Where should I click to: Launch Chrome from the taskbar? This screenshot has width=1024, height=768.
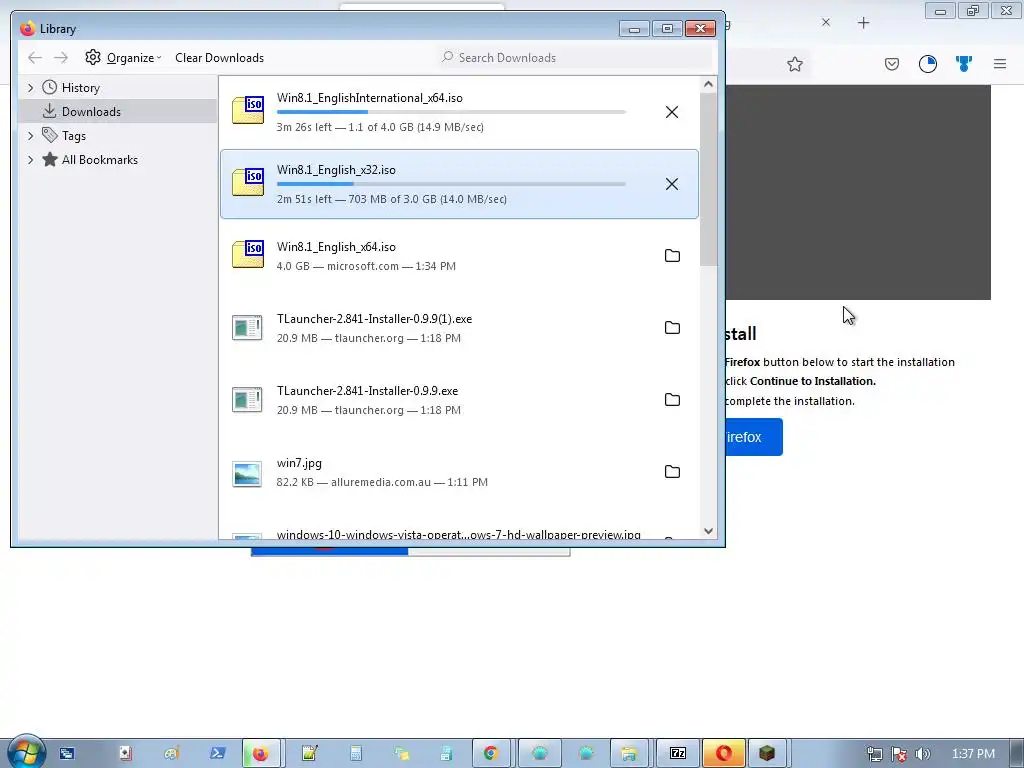491,754
